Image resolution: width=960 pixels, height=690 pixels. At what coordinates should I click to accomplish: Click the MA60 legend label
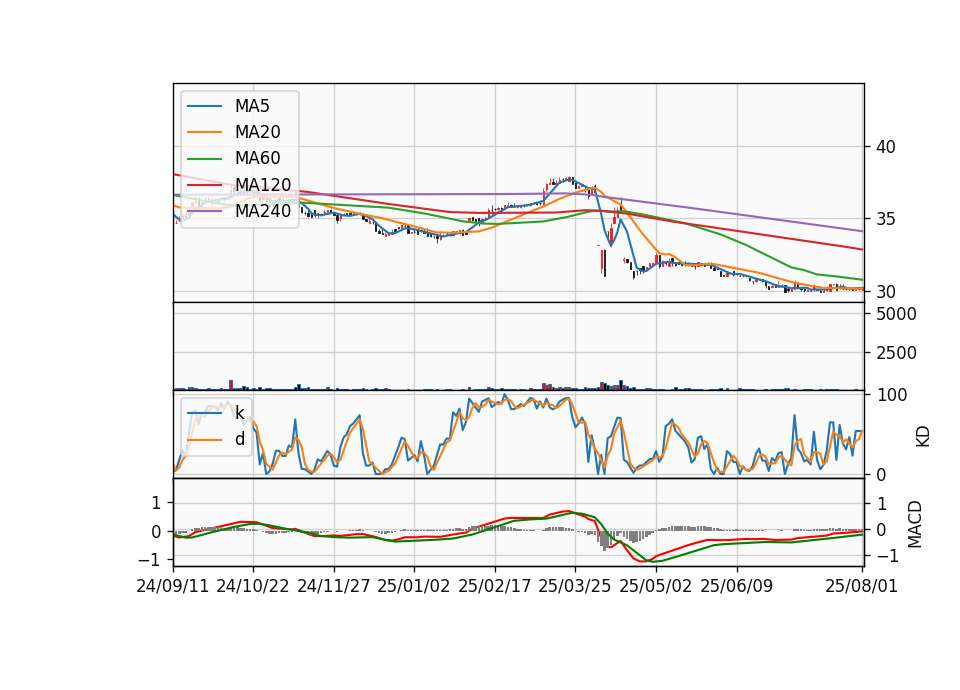257,159
